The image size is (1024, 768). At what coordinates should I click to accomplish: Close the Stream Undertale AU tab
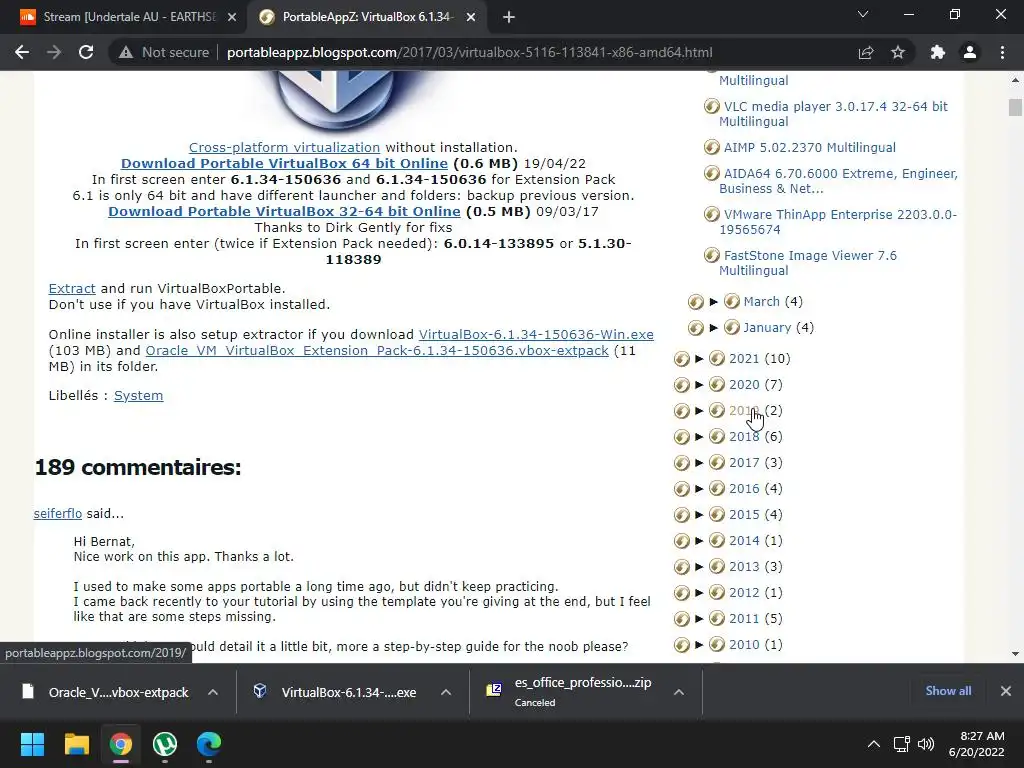point(232,18)
